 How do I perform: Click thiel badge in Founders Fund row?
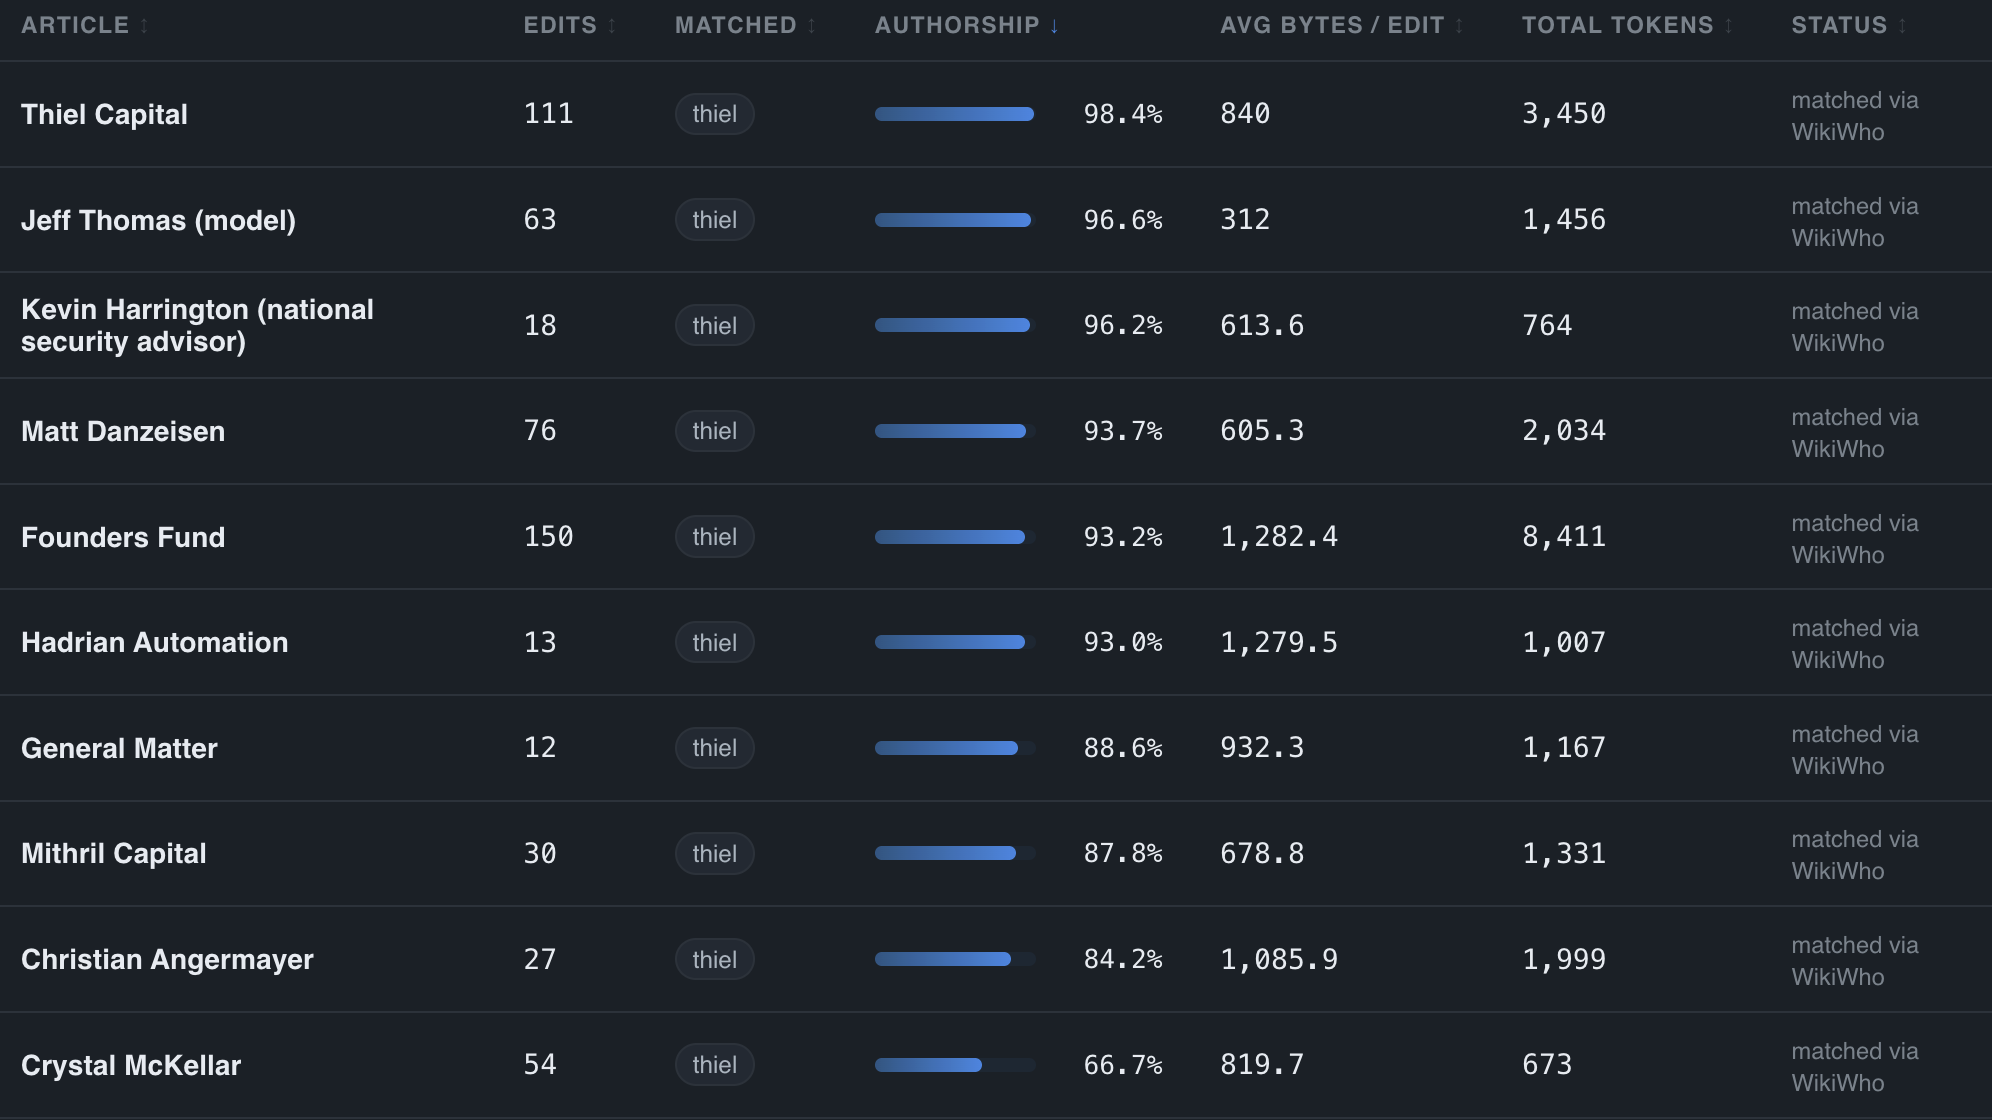click(714, 537)
